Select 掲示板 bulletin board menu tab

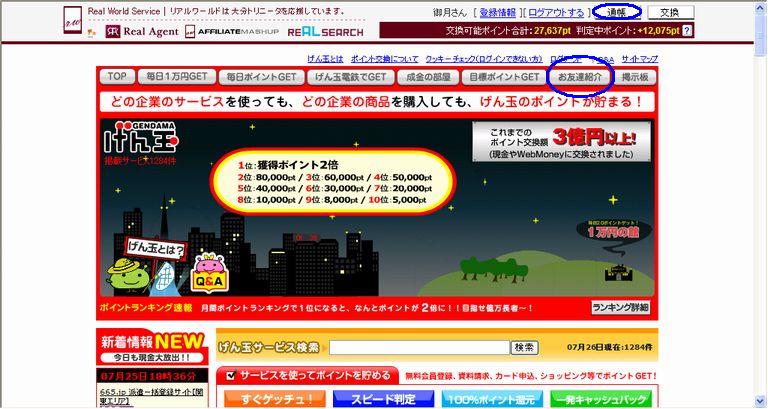pyautogui.click(x=635, y=77)
